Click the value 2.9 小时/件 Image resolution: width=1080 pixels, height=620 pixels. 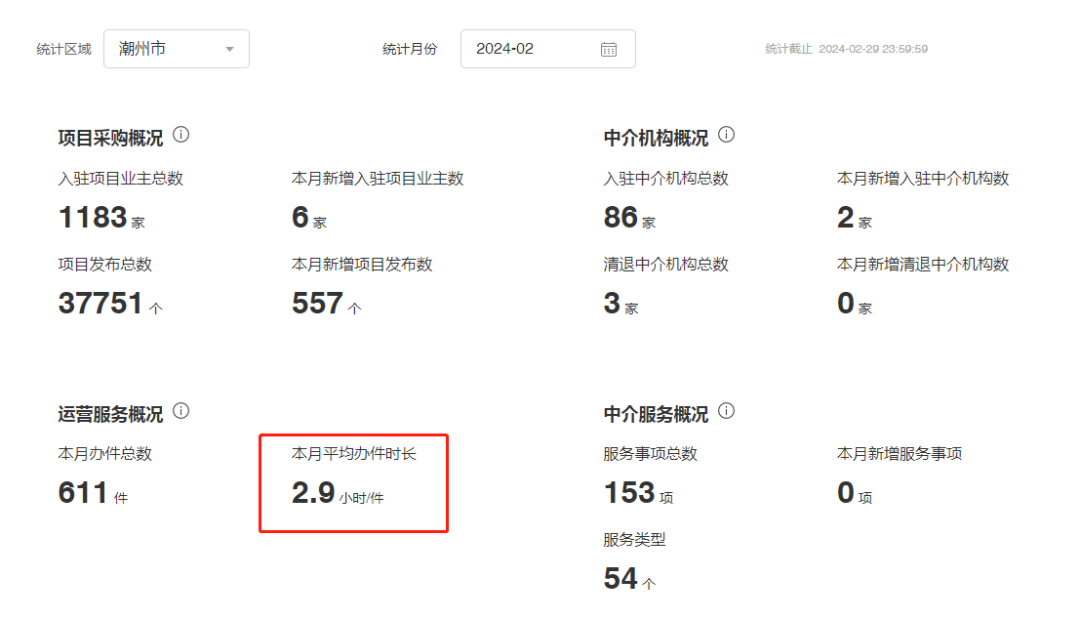[338, 493]
